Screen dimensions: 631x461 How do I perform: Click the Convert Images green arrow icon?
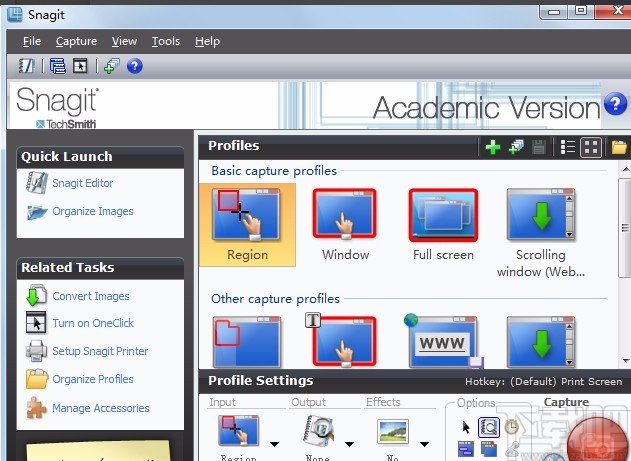(x=37, y=296)
